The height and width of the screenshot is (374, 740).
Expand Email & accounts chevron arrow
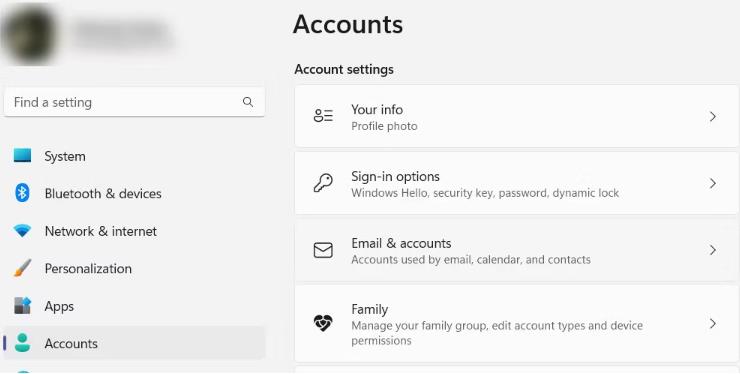coord(713,250)
